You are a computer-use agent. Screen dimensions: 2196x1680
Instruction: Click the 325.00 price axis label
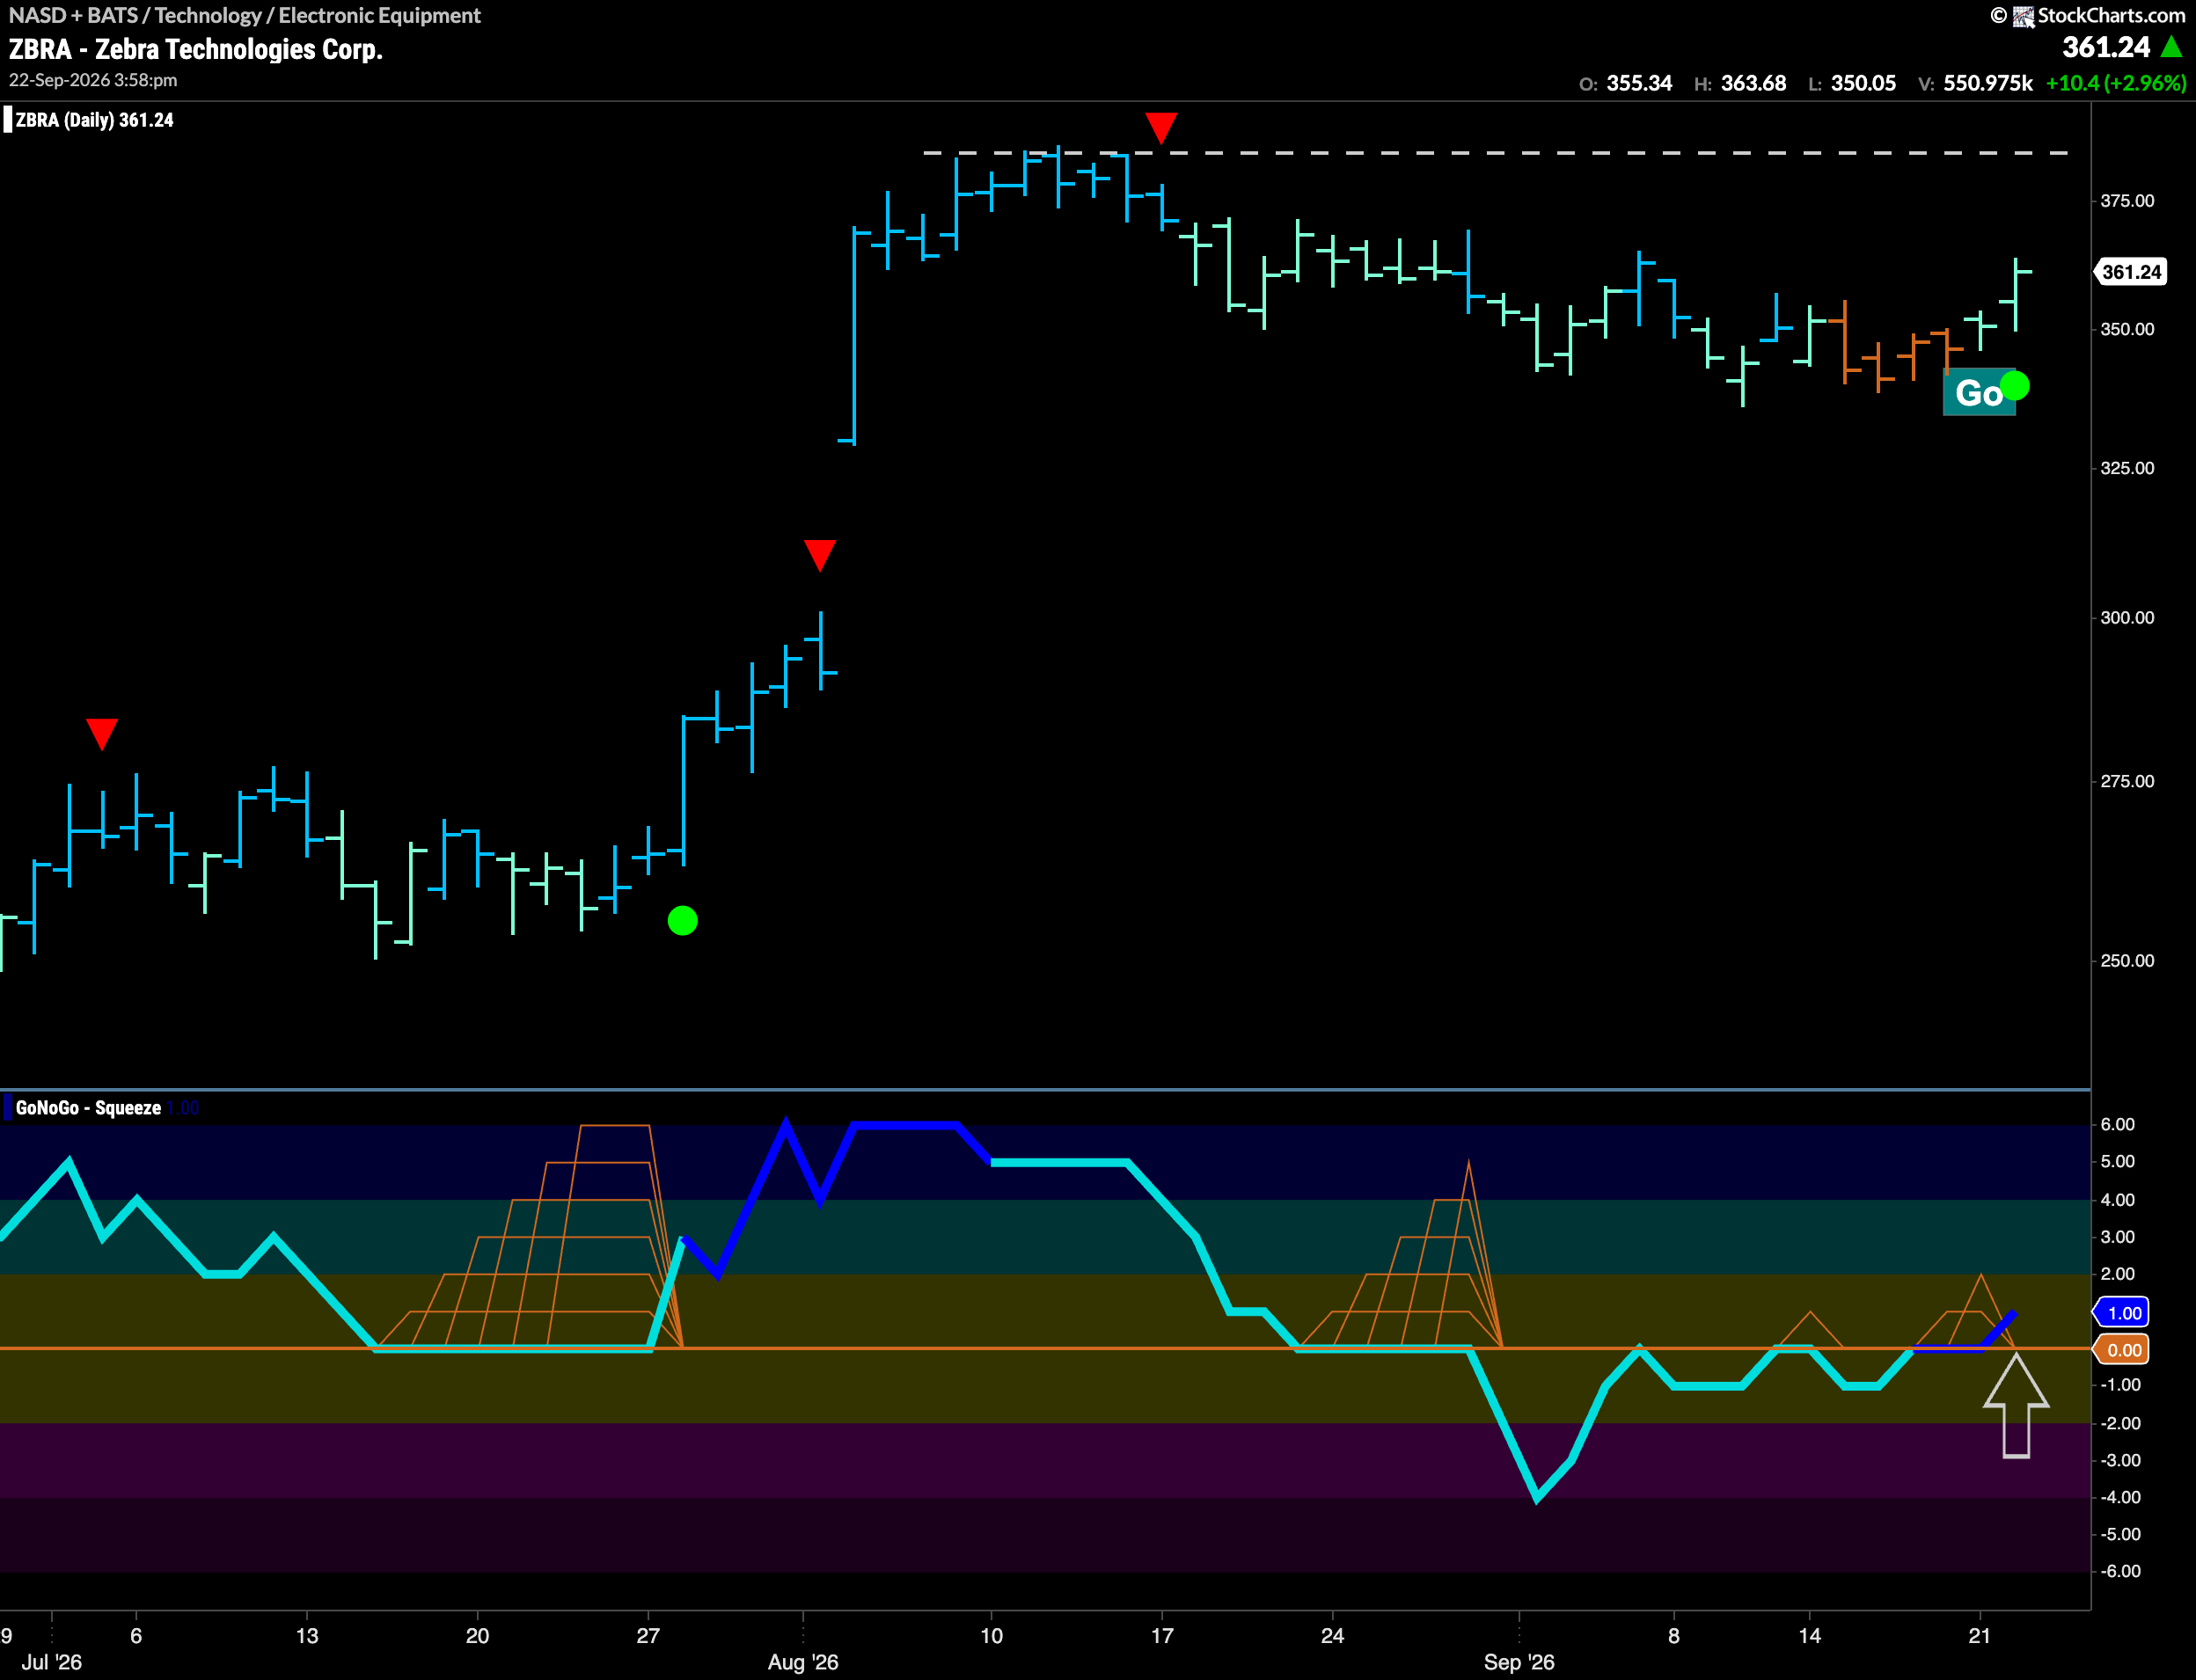point(2127,468)
